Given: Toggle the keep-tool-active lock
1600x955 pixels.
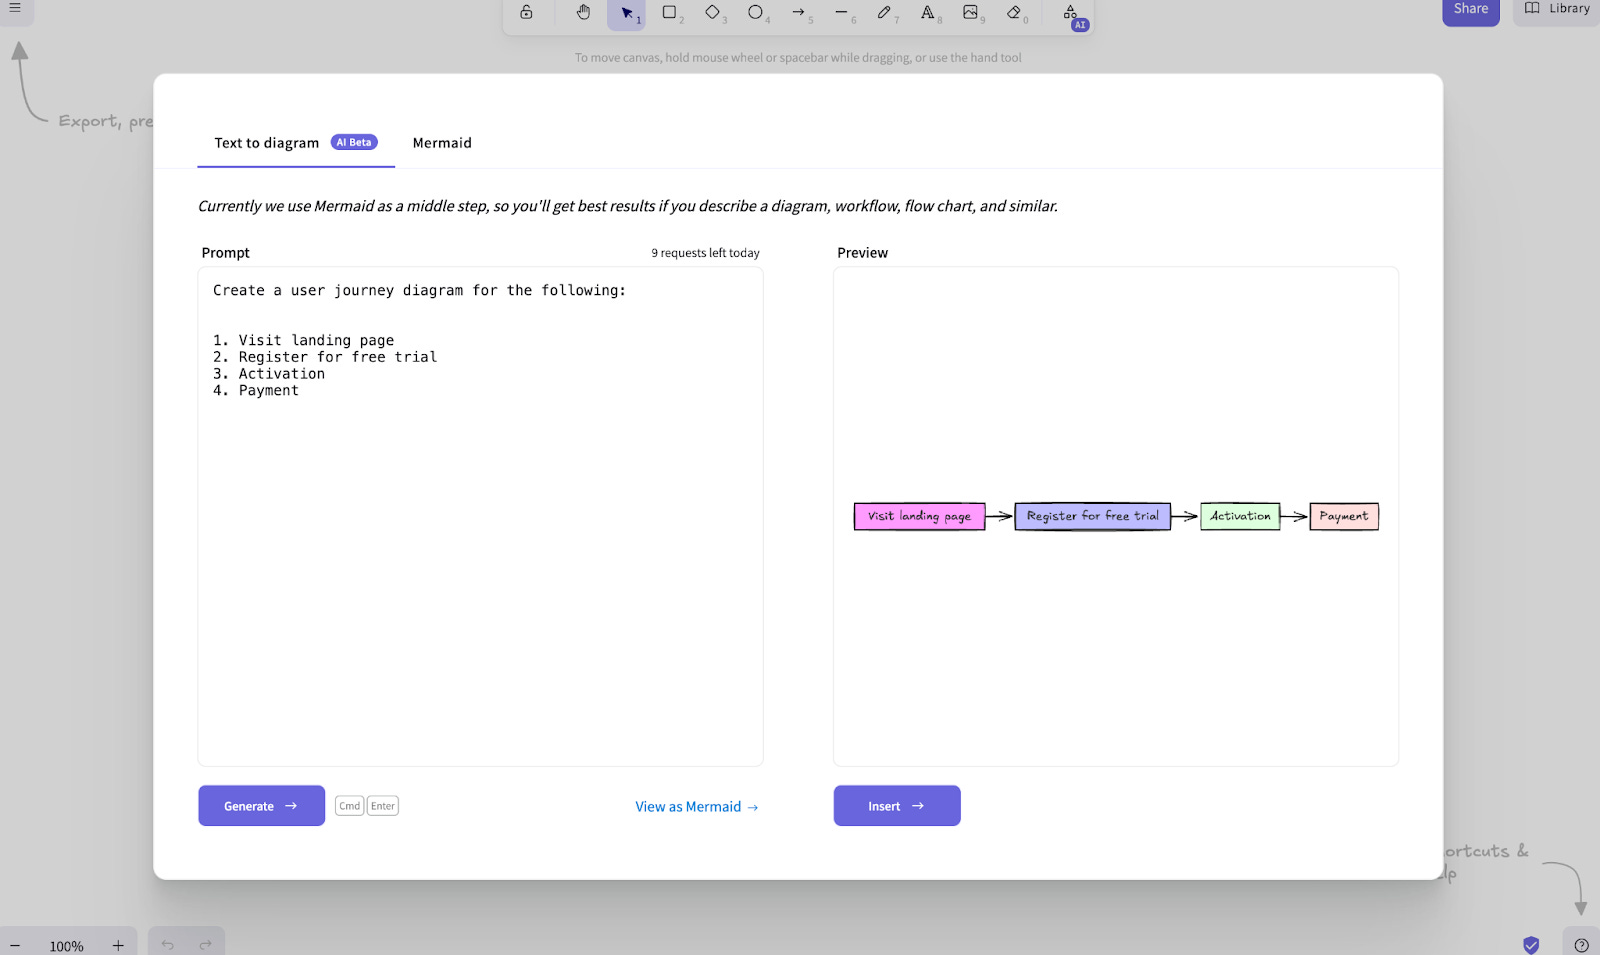Looking at the screenshot, I should tap(526, 14).
